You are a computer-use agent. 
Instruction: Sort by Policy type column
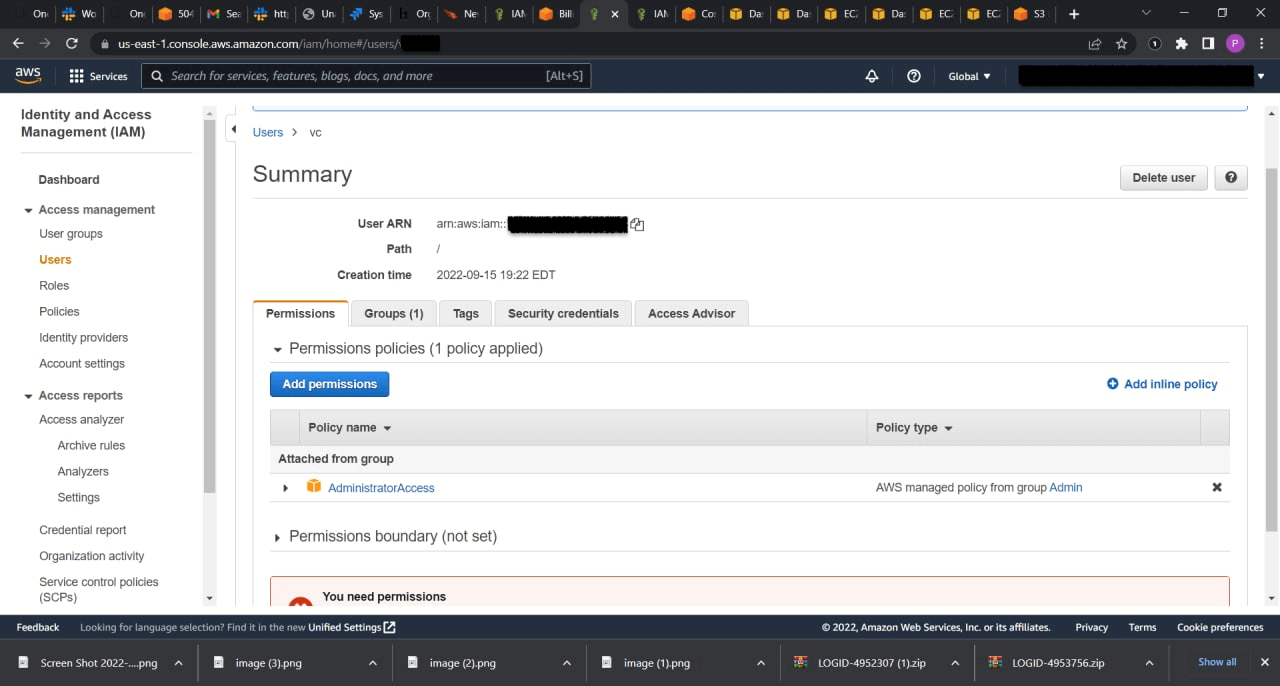pyautogui.click(x=914, y=428)
